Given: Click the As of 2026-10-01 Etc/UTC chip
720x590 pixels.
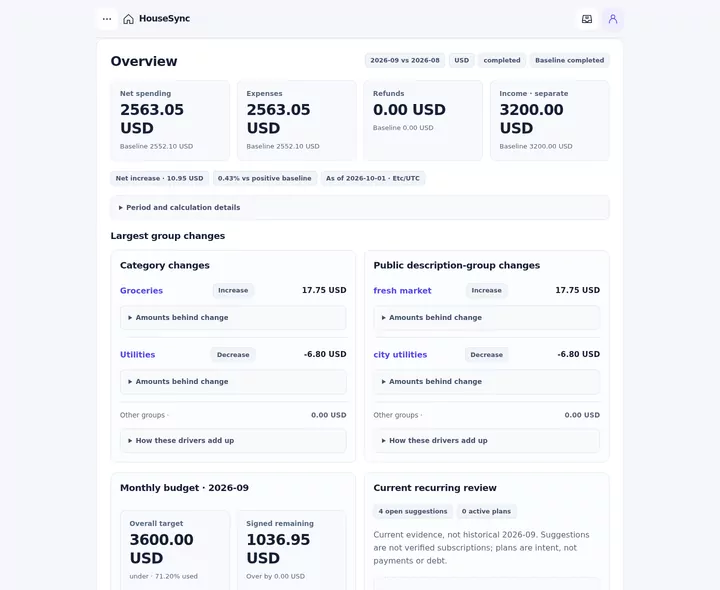Looking at the screenshot, I should 373,178.
